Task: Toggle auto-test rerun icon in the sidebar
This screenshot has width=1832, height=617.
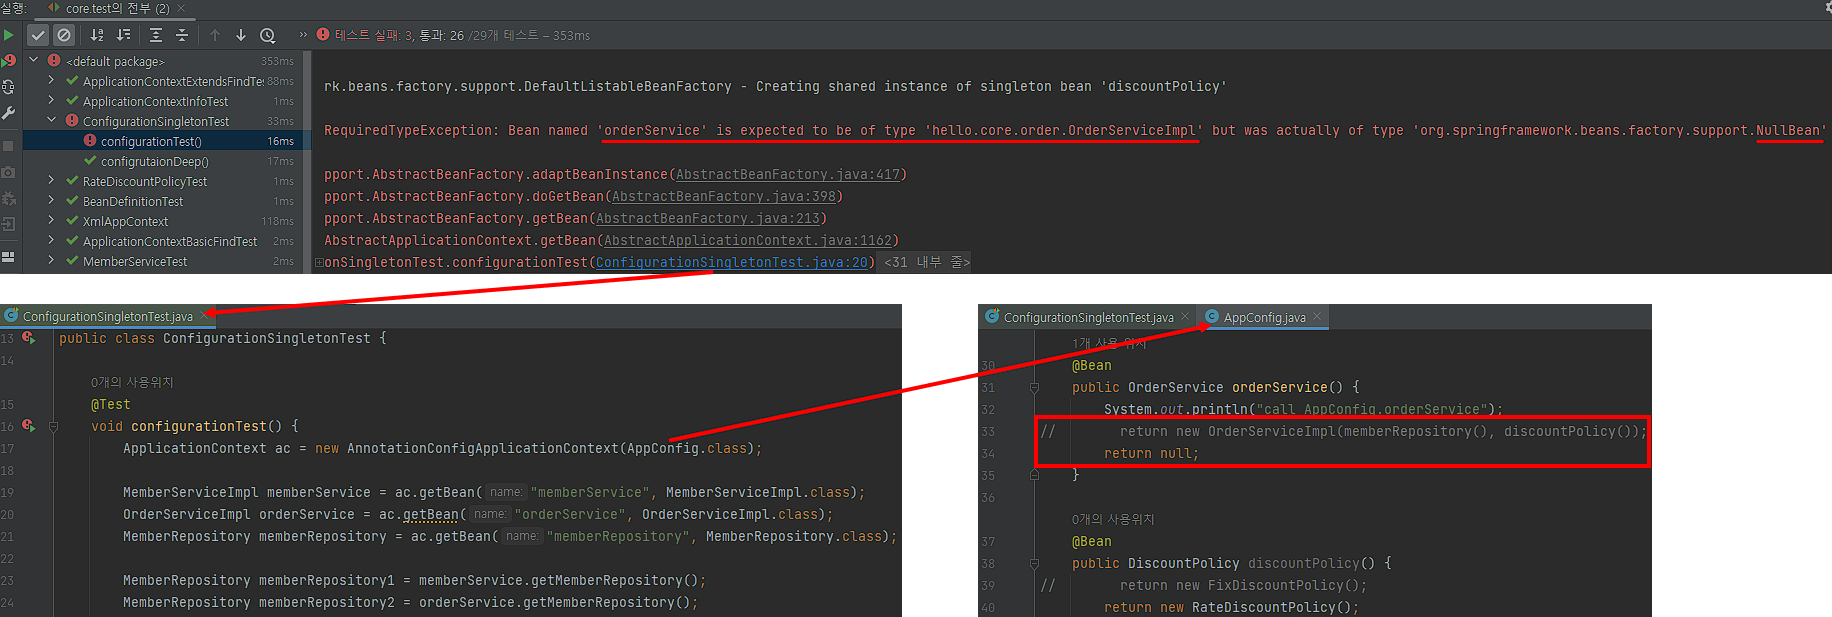Action: [9, 87]
